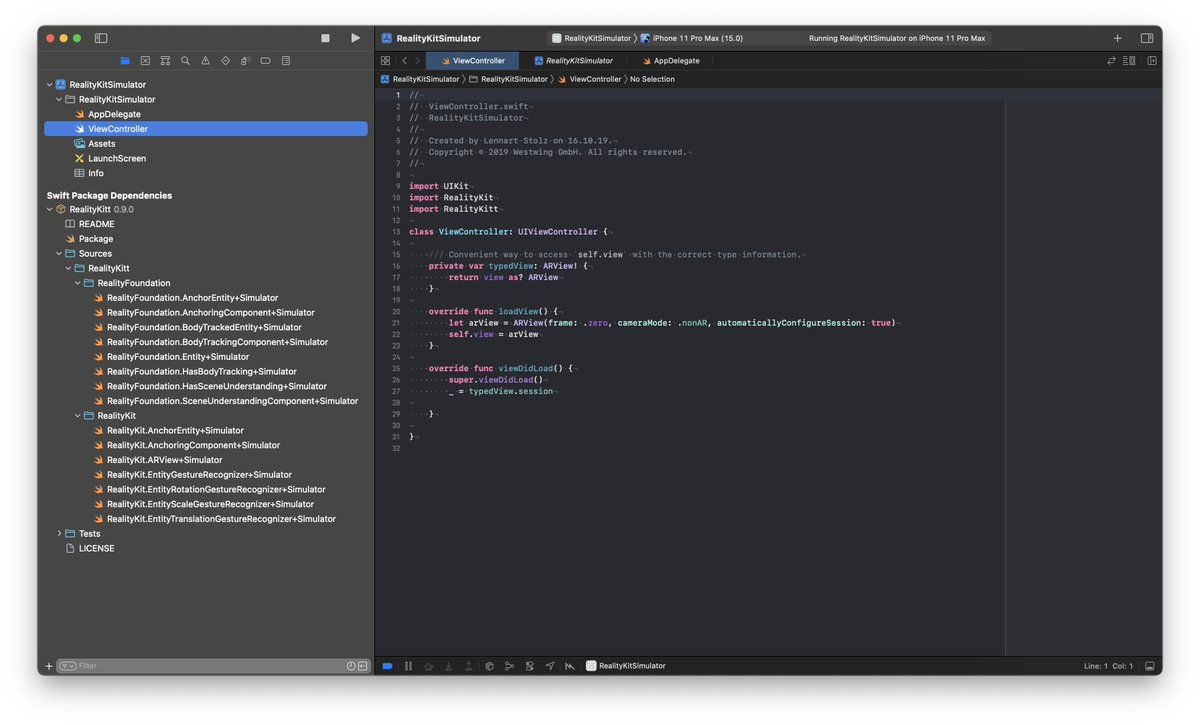The width and height of the screenshot is (1200, 725).
Task: Select the Assets catalog
Action: click(x=94, y=144)
